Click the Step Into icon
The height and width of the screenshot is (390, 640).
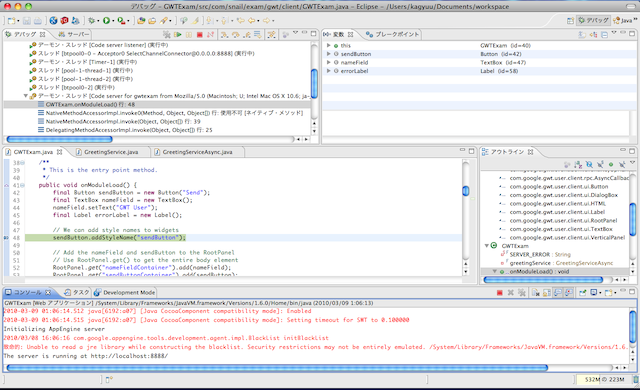(224, 35)
